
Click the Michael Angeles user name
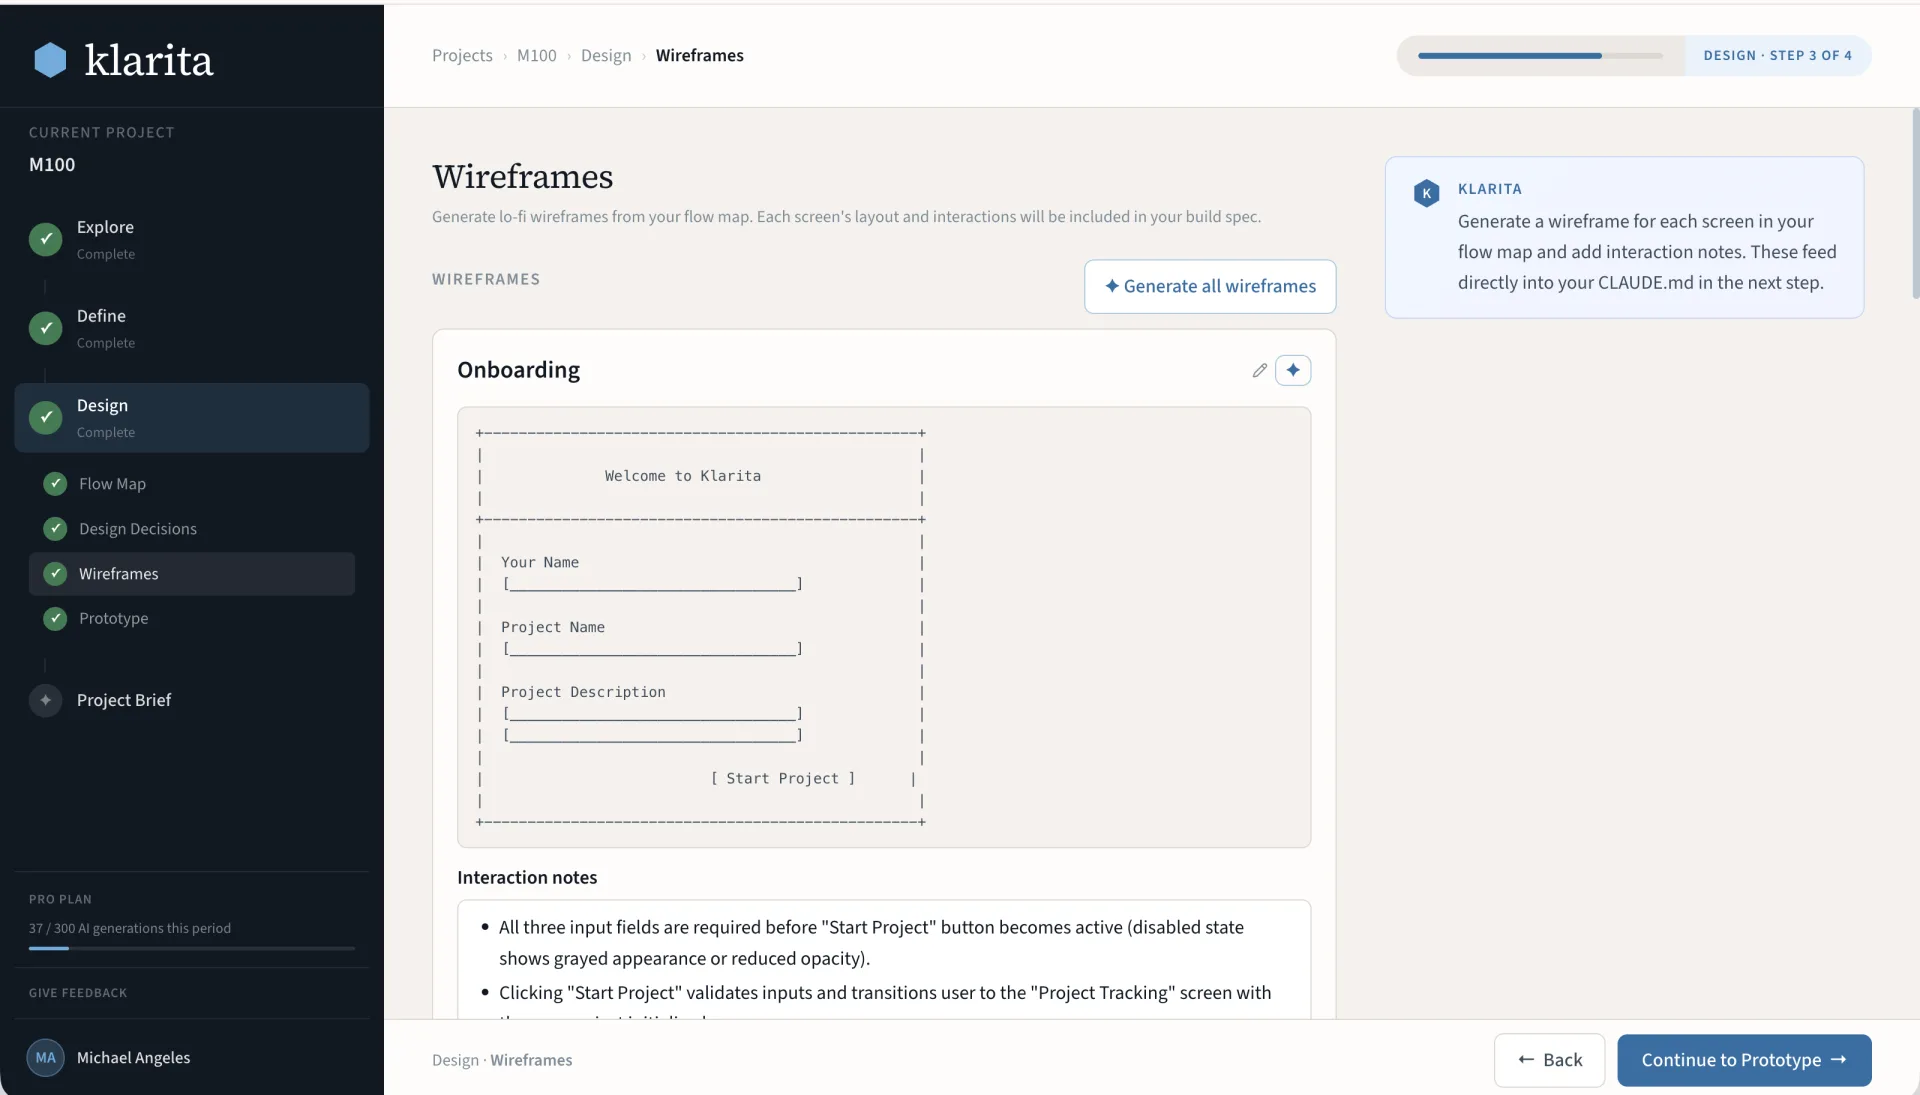tap(133, 1058)
